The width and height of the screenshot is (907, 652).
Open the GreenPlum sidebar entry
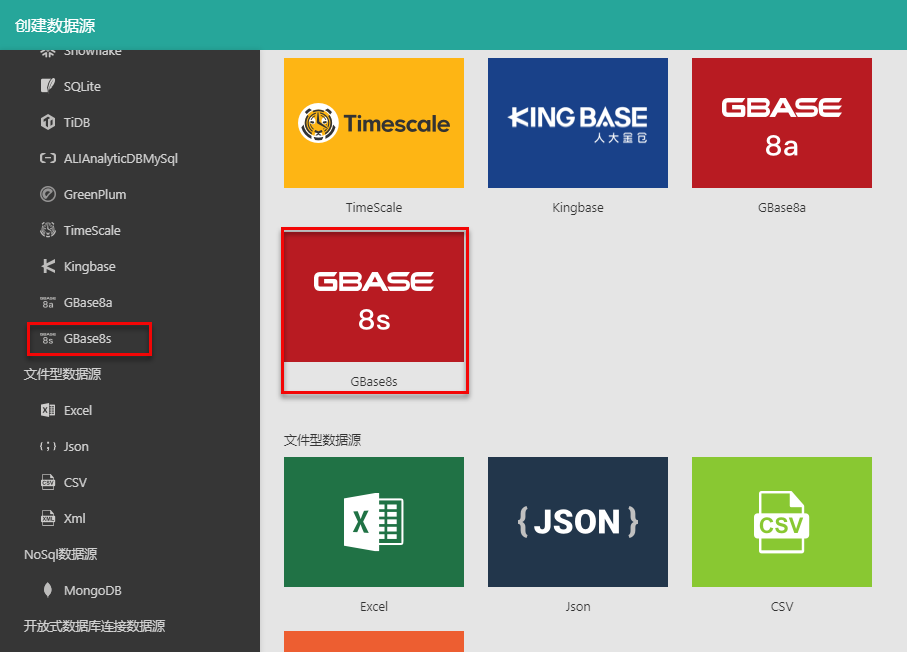coord(95,194)
